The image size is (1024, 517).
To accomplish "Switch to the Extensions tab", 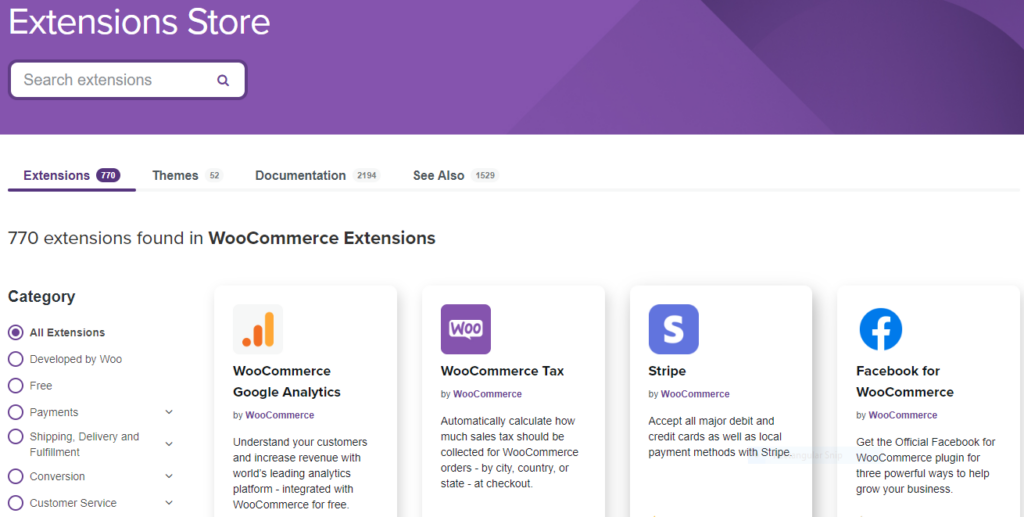I will (x=72, y=176).
